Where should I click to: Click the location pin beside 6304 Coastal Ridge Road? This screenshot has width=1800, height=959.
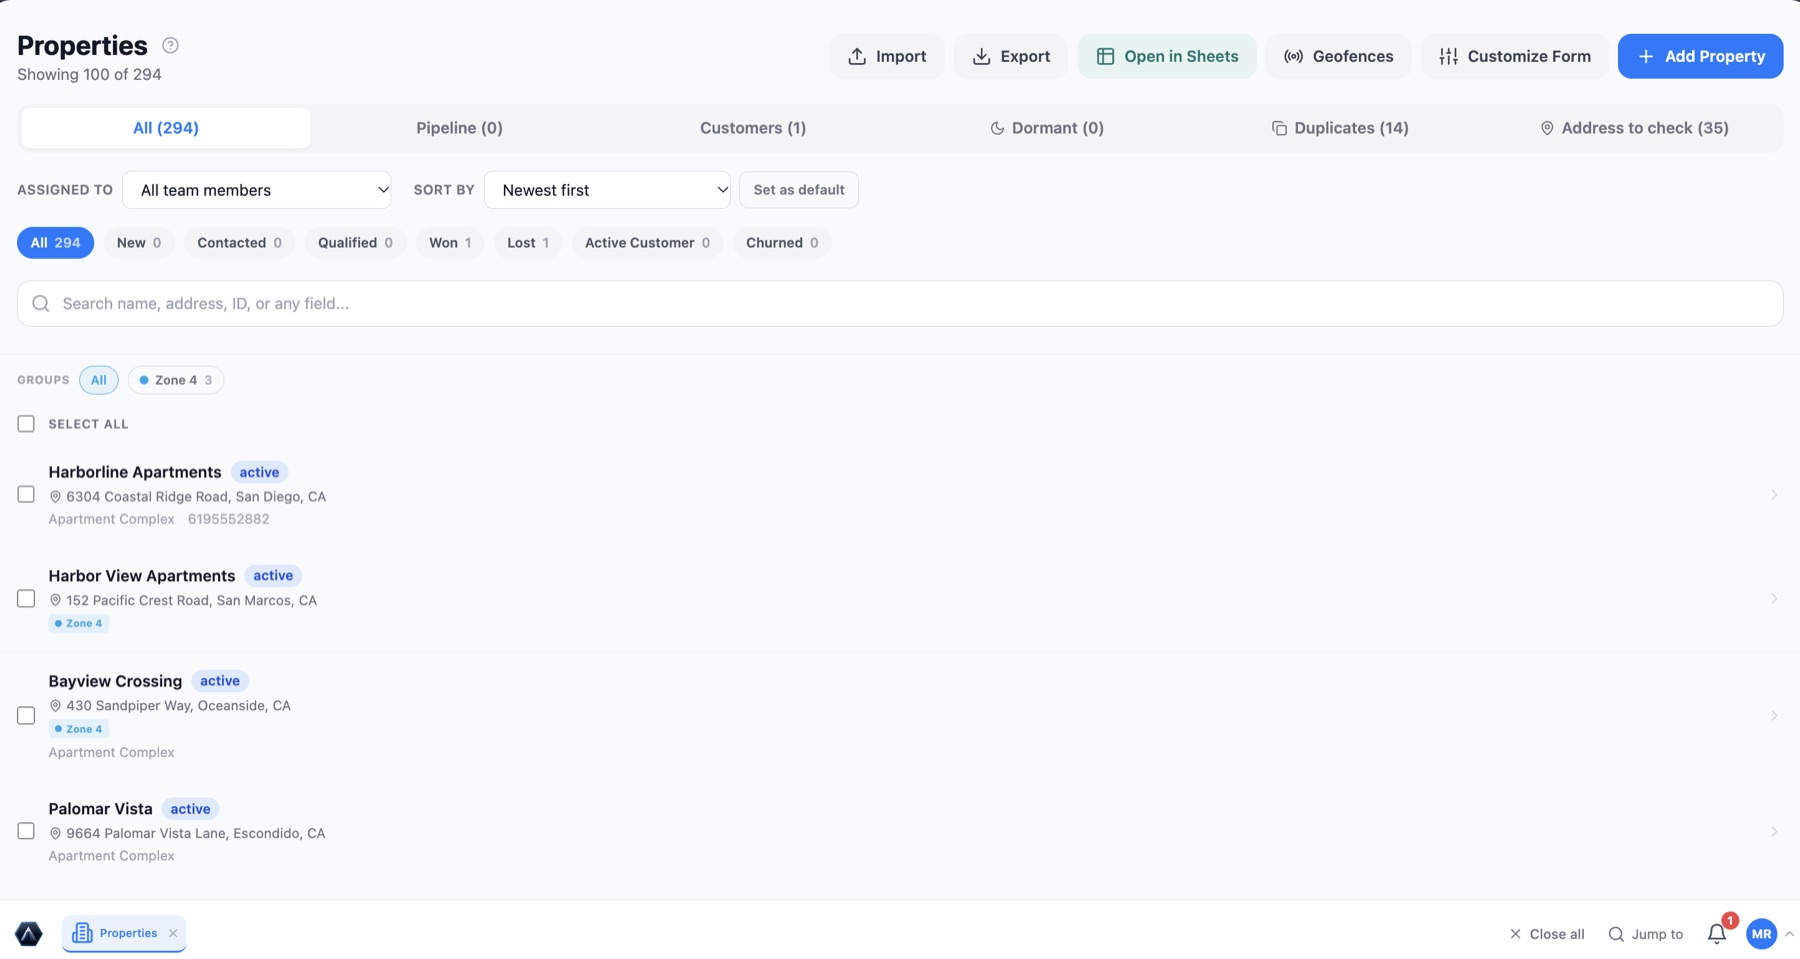click(x=55, y=497)
